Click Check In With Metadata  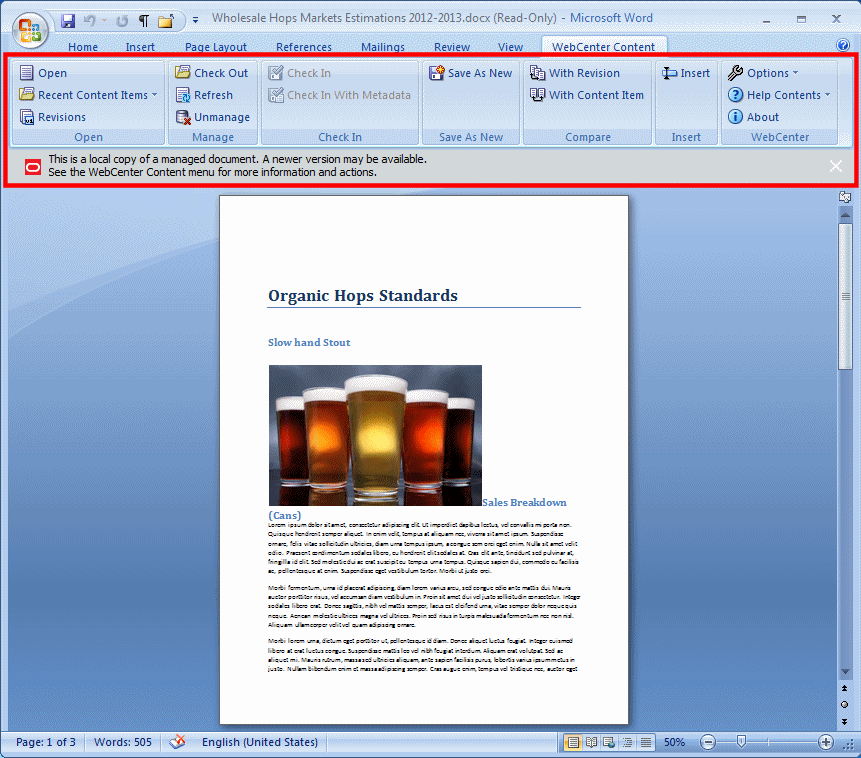339,95
